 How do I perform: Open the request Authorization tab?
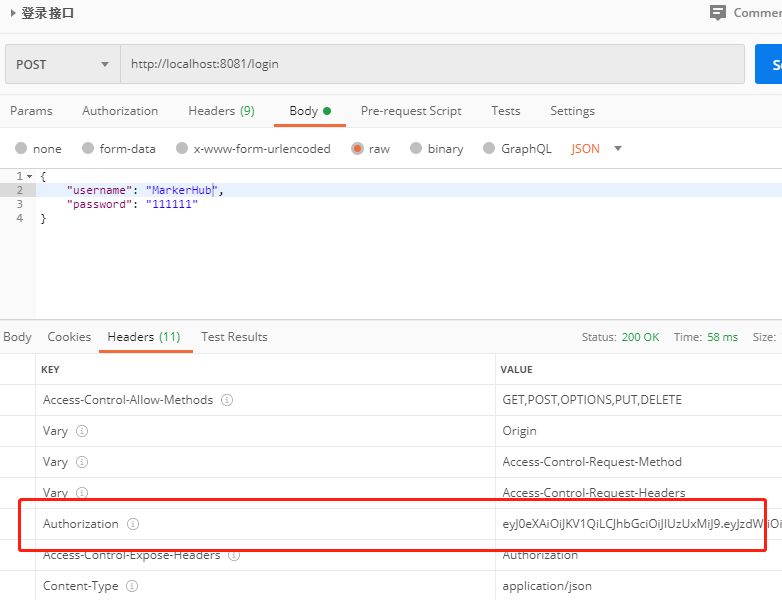(x=120, y=111)
